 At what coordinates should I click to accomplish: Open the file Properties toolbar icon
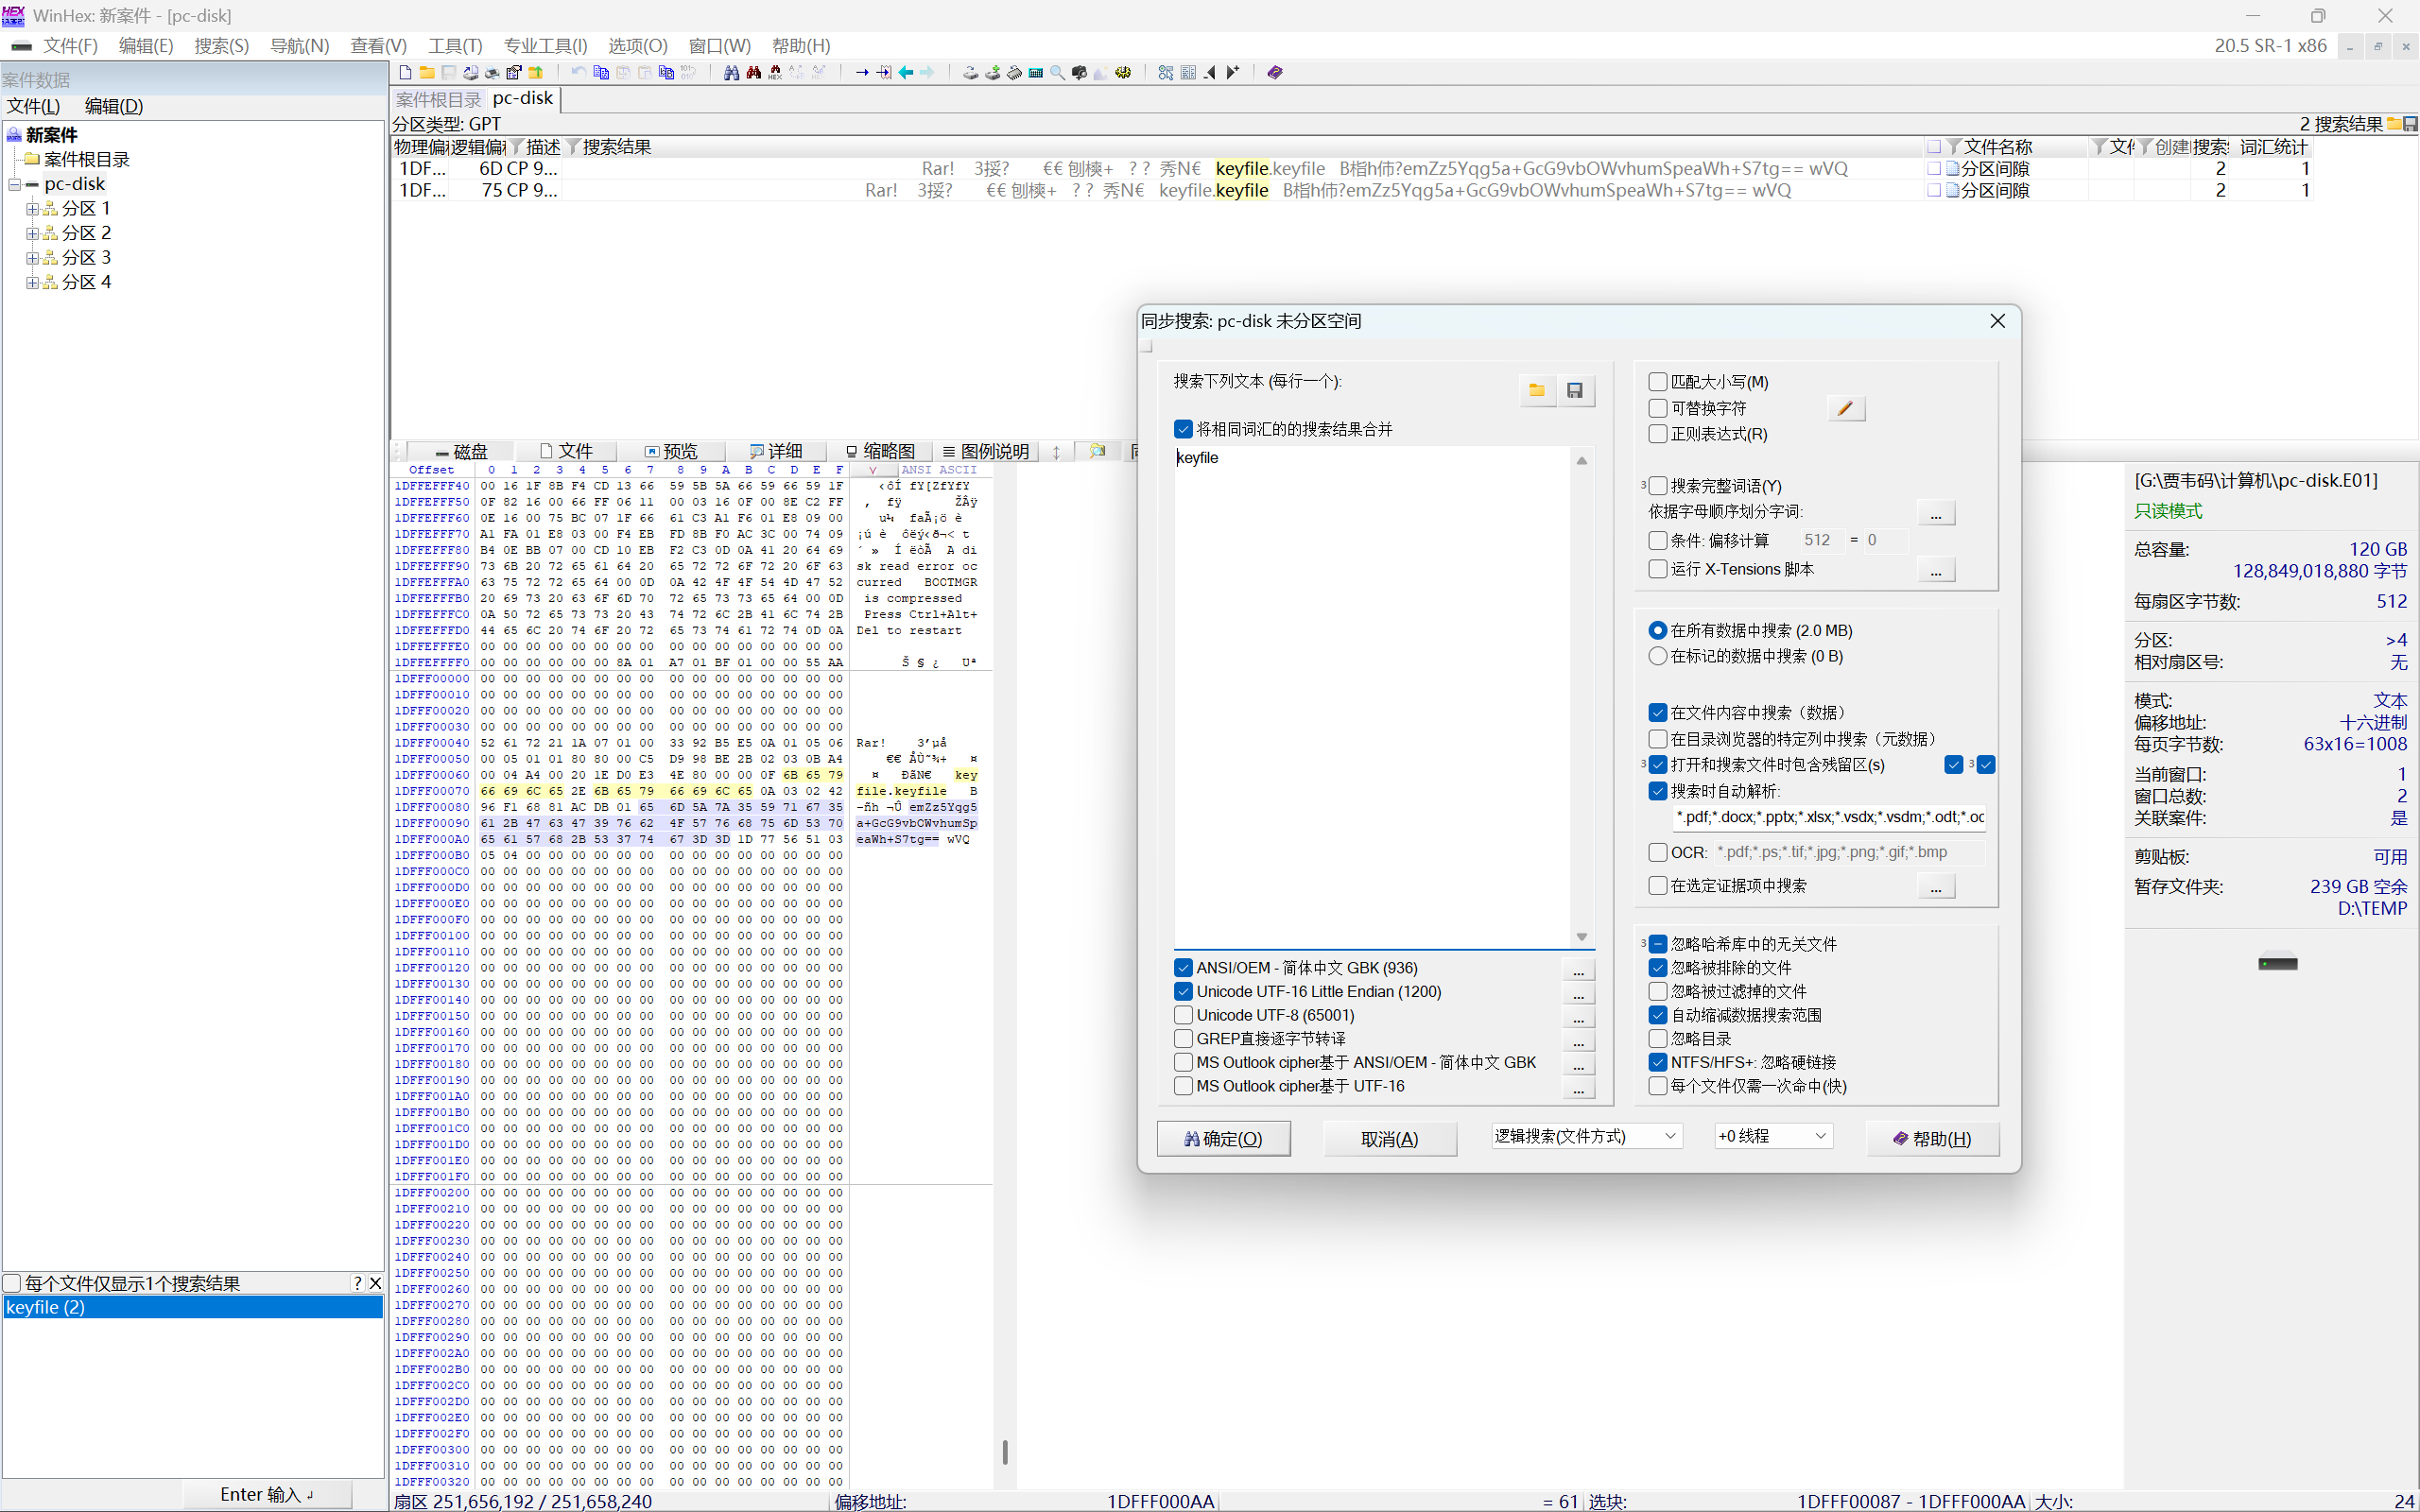pos(514,72)
